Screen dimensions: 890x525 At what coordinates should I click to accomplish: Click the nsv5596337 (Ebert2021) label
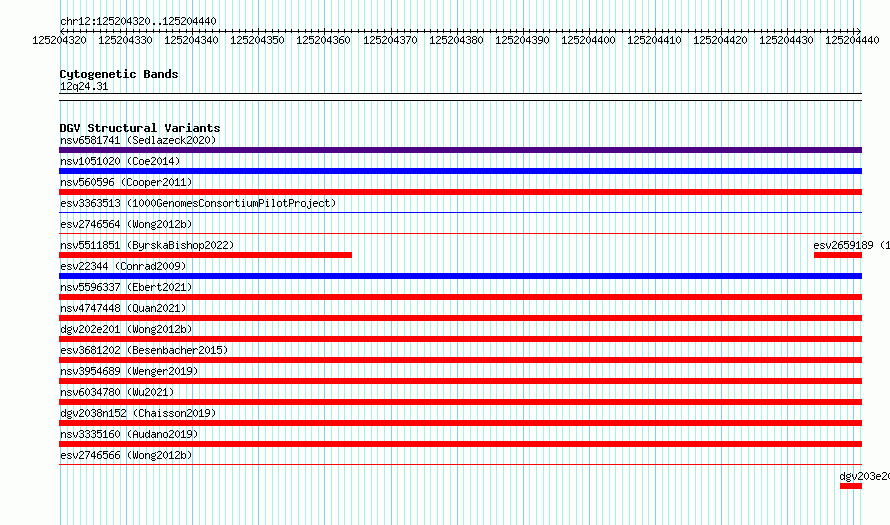pos(126,287)
